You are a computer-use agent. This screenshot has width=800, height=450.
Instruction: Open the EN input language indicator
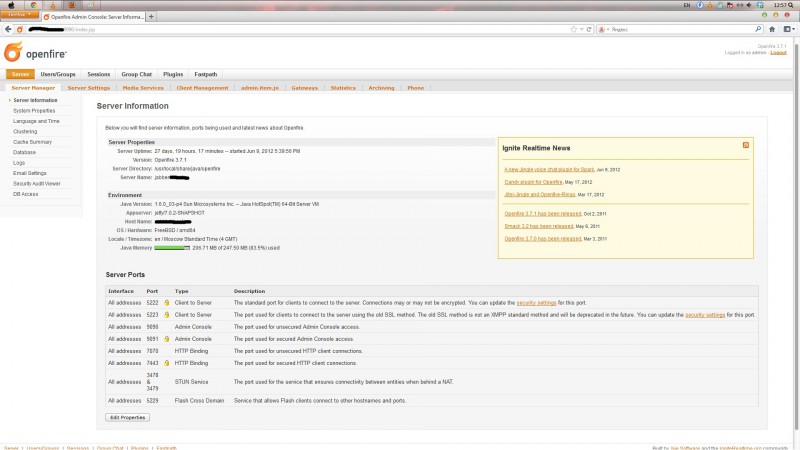(x=687, y=5)
